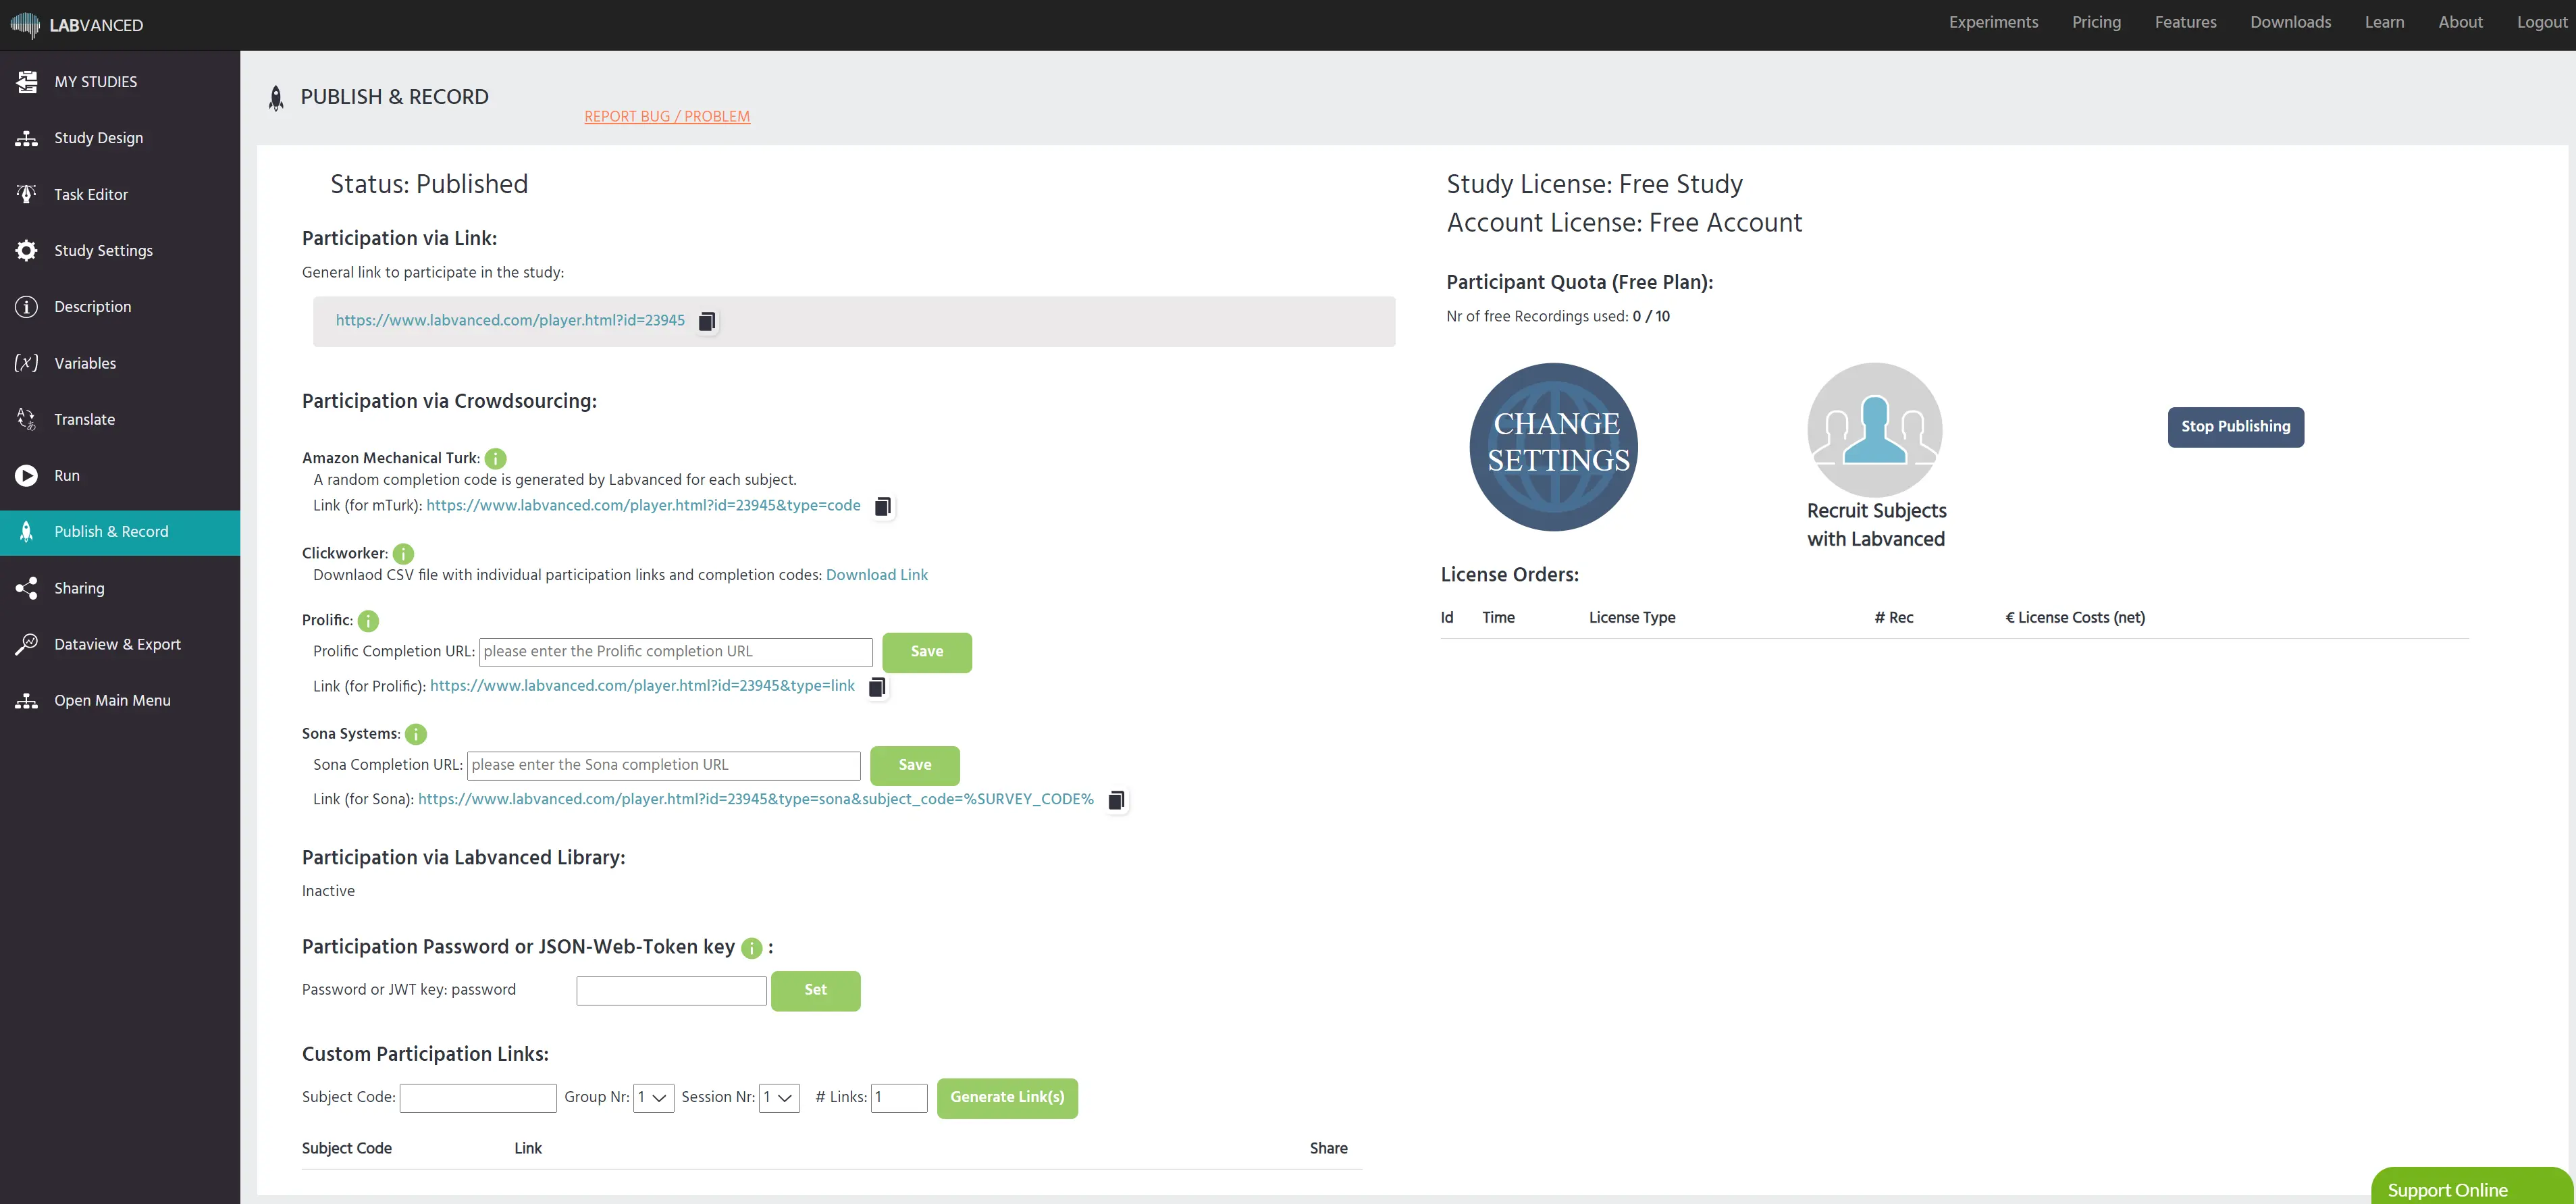2576x1204 pixels.
Task: Show Prolific info icon
Action: click(369, 621)
